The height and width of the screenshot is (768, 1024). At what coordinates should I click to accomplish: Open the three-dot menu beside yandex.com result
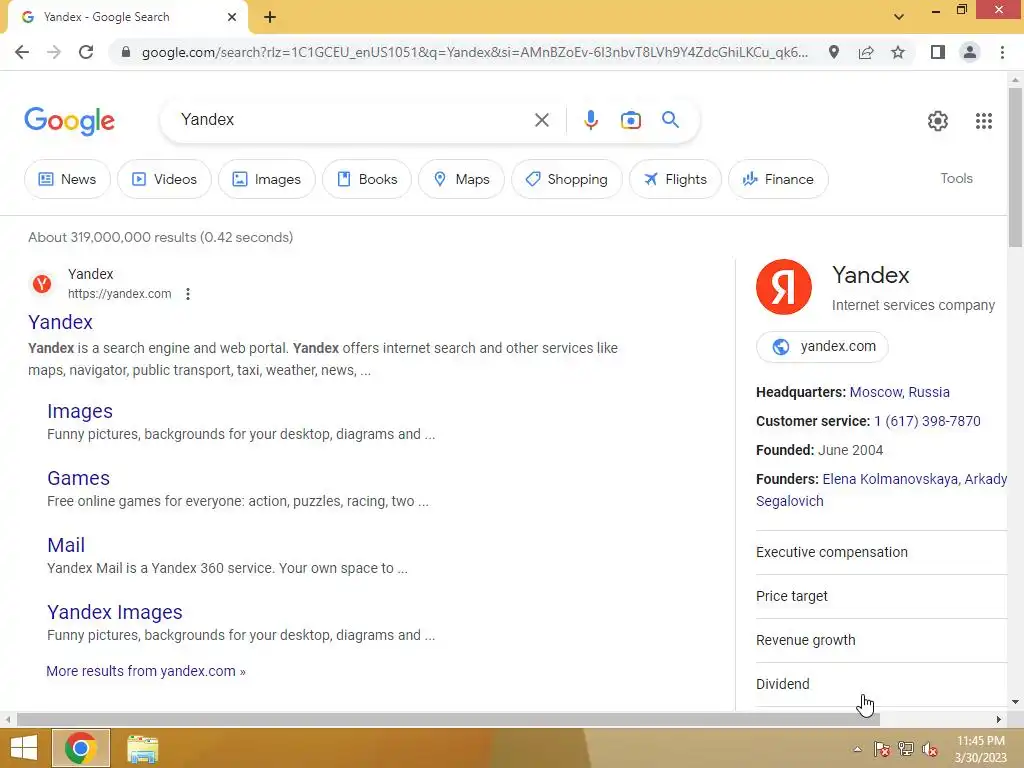point(187,294)
